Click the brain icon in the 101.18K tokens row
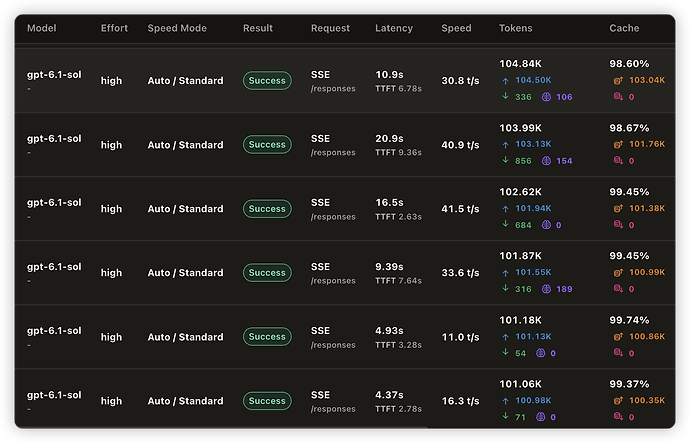 [x=540, y=353]
